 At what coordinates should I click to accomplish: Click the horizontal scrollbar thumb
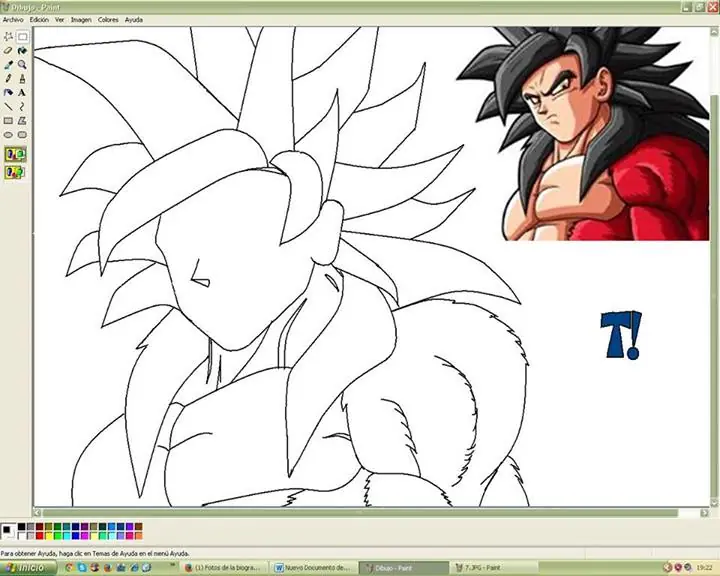[x=360, y=512]
